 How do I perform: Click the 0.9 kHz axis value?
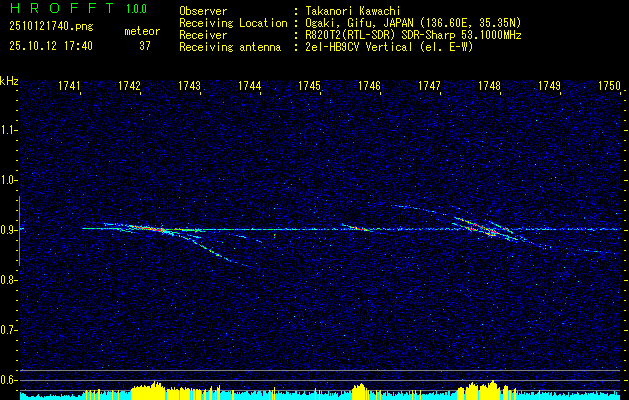[8, 230]
